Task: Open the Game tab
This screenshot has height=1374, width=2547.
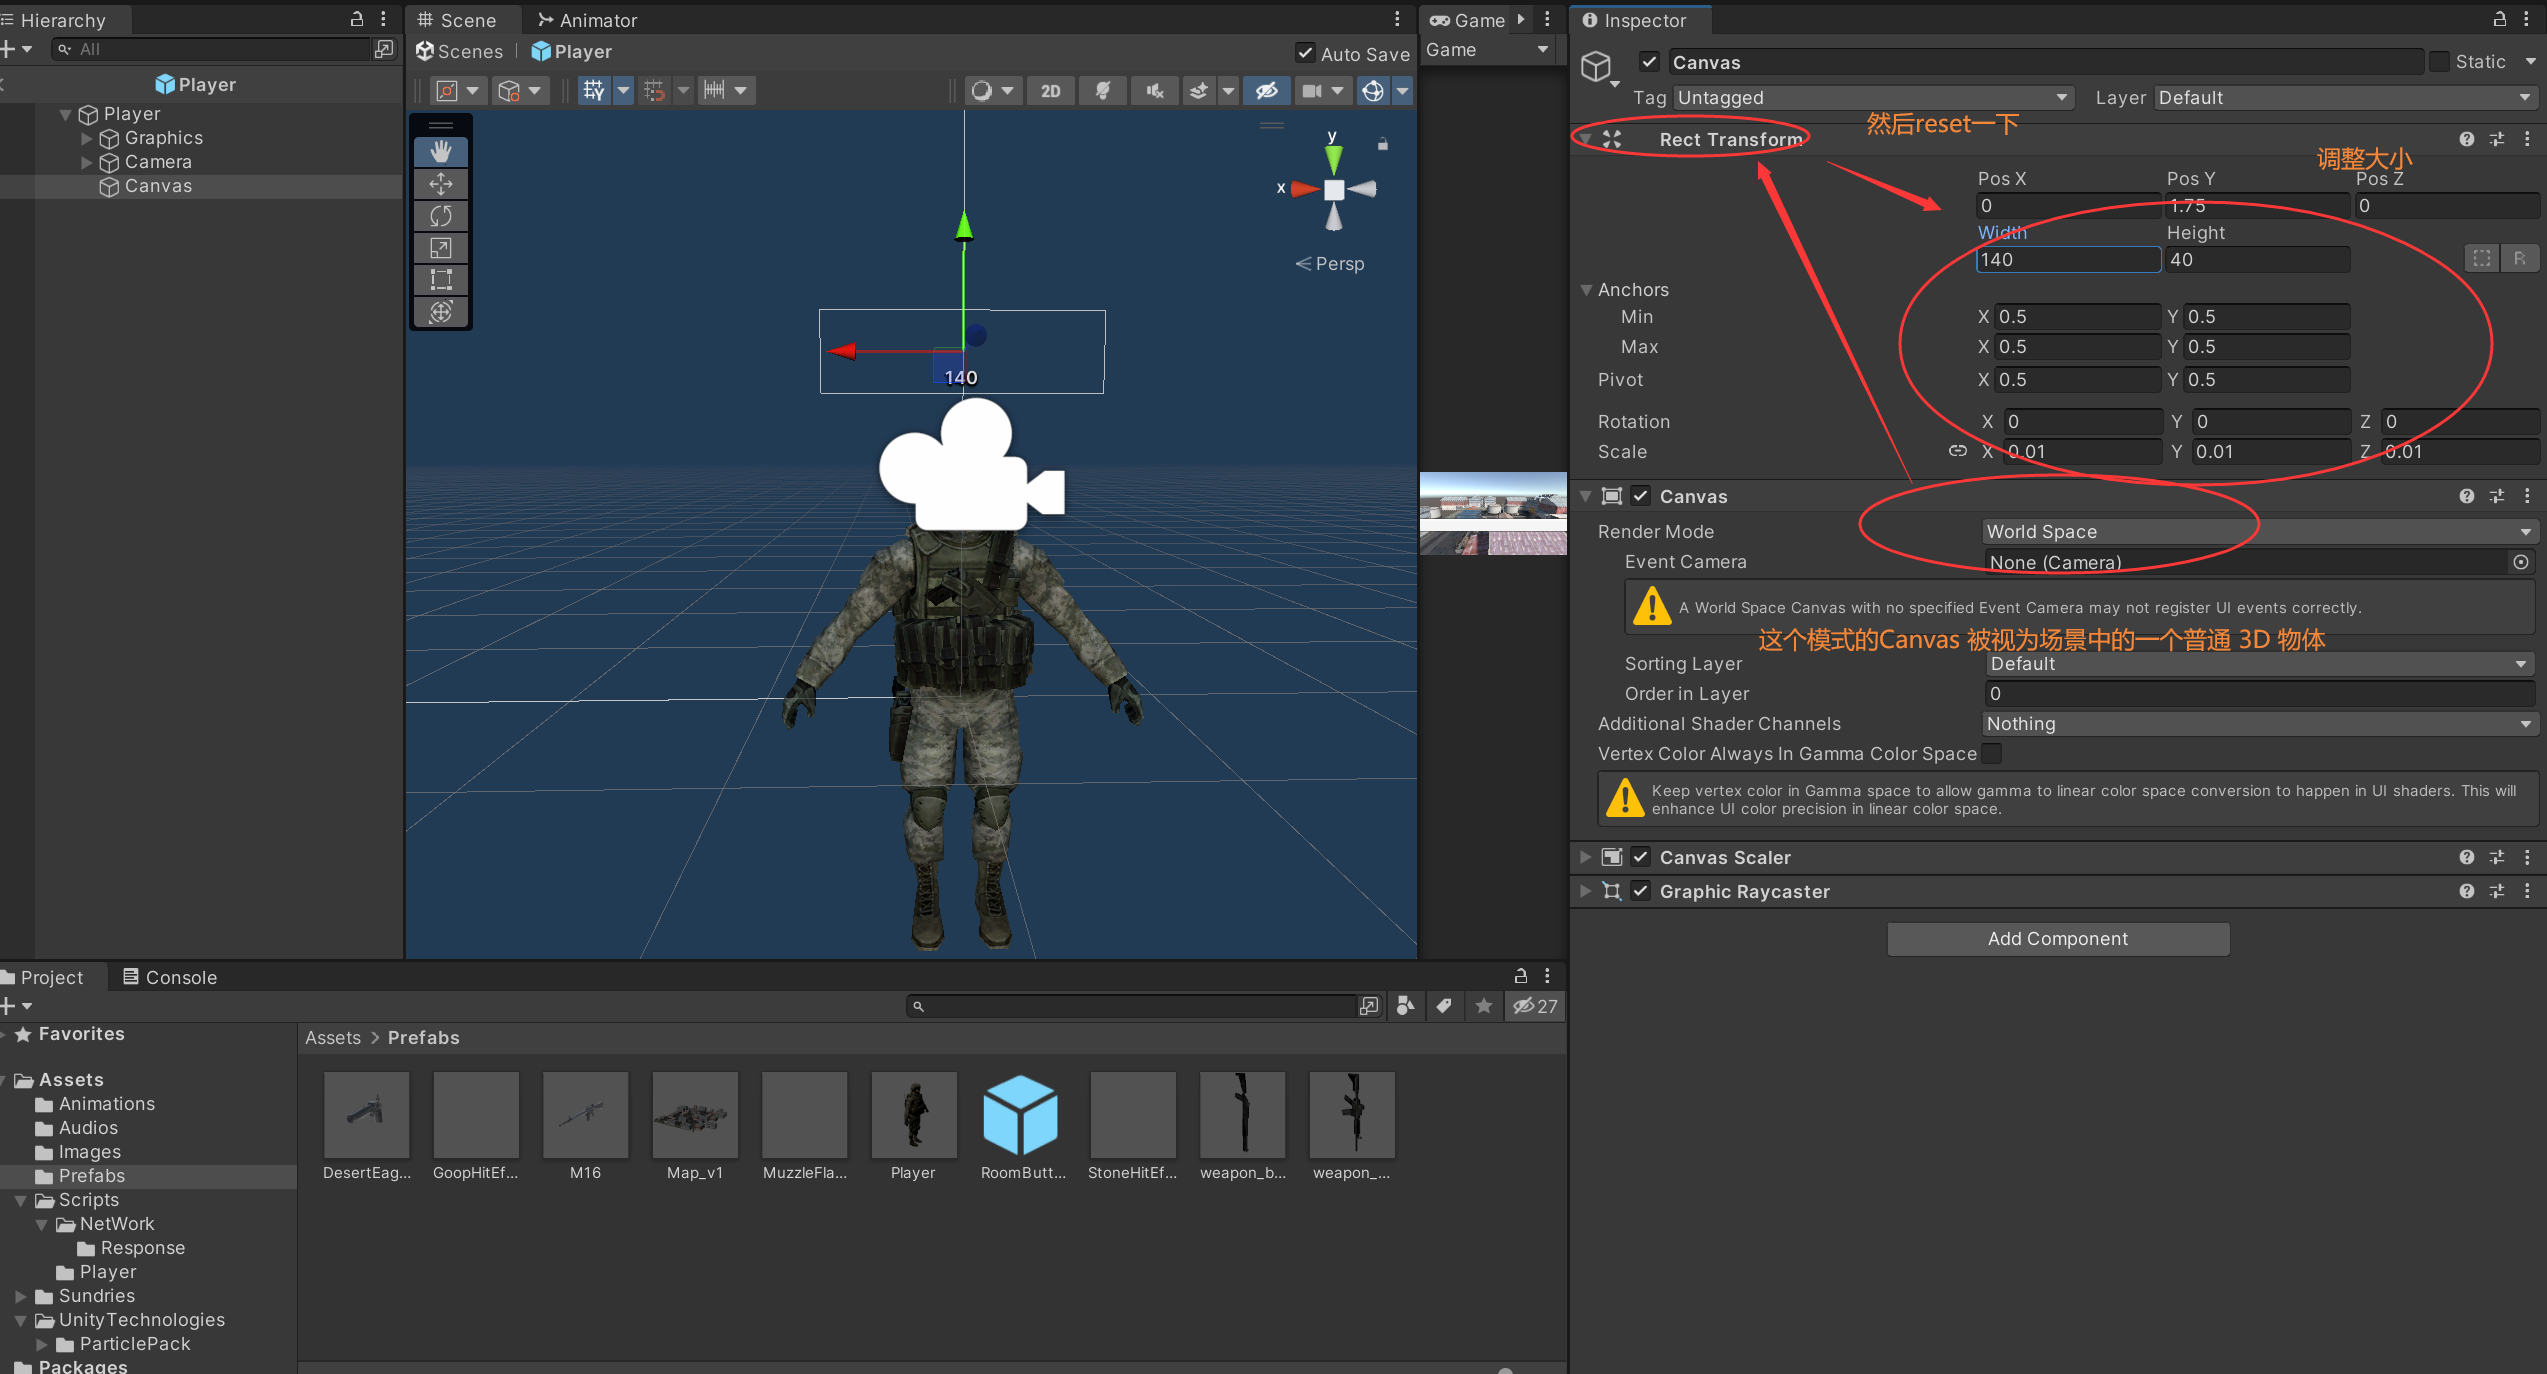Action: [x=1468, y=20]
